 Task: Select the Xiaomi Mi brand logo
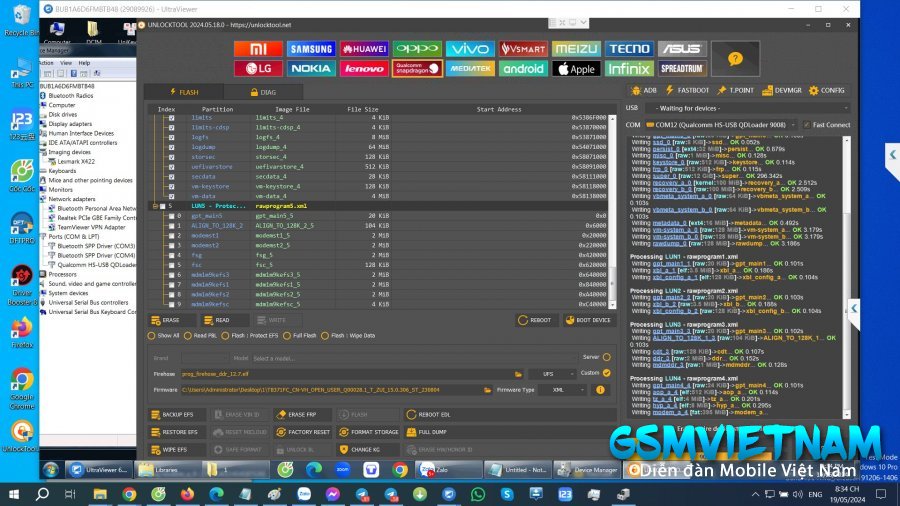258,49
